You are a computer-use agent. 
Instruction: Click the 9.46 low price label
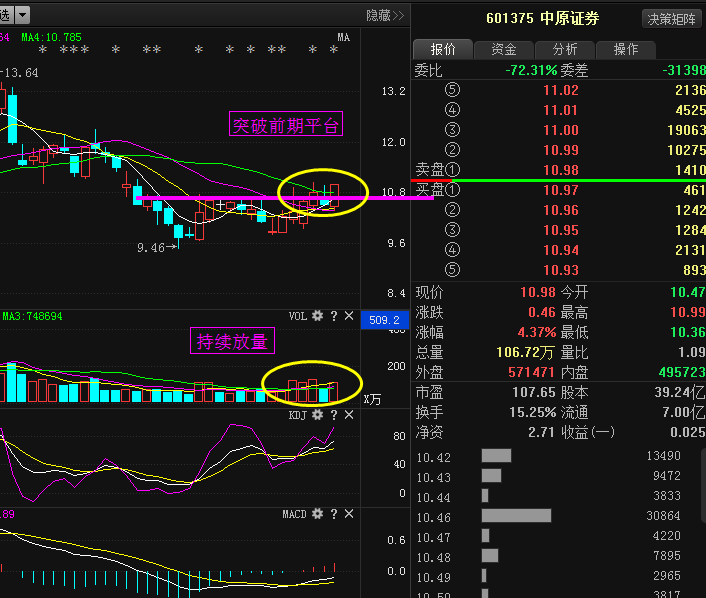pos(151,248)
